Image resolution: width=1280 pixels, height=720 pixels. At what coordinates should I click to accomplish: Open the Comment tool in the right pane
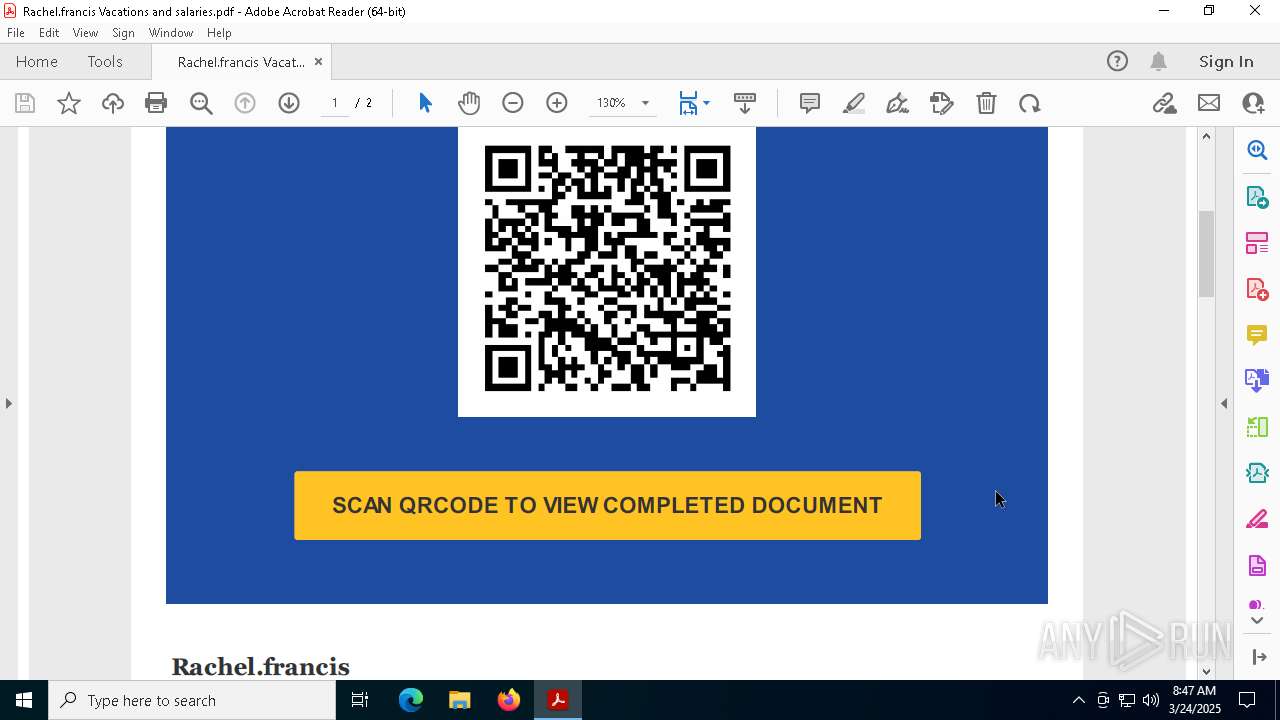(1257, 334)
